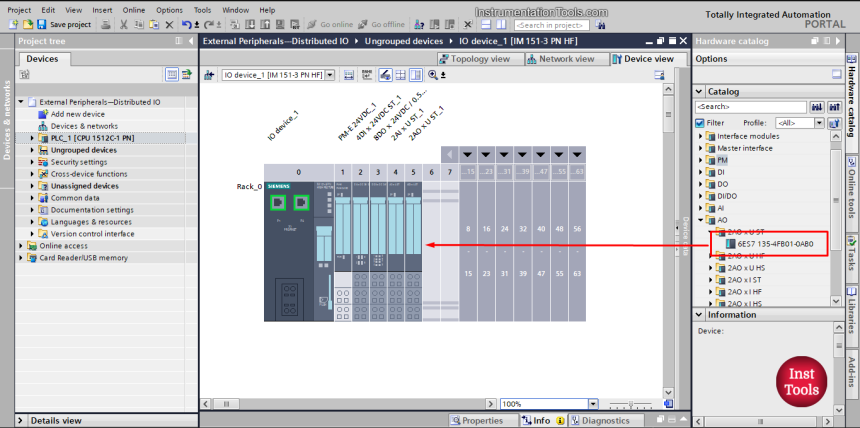Click the Undo arrow icon
Image resolution: width=860 pixels, height=428 pixels.
point(188,24)
